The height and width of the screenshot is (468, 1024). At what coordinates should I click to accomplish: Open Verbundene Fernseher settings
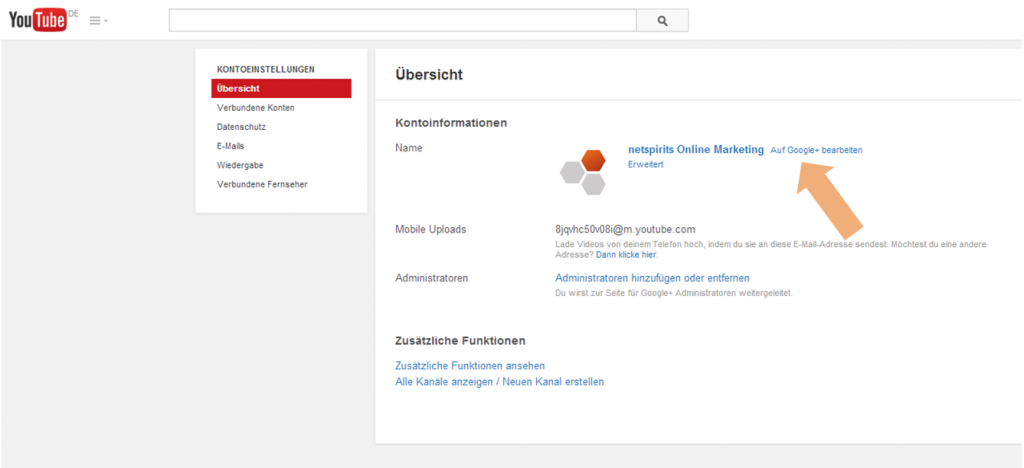262,184
